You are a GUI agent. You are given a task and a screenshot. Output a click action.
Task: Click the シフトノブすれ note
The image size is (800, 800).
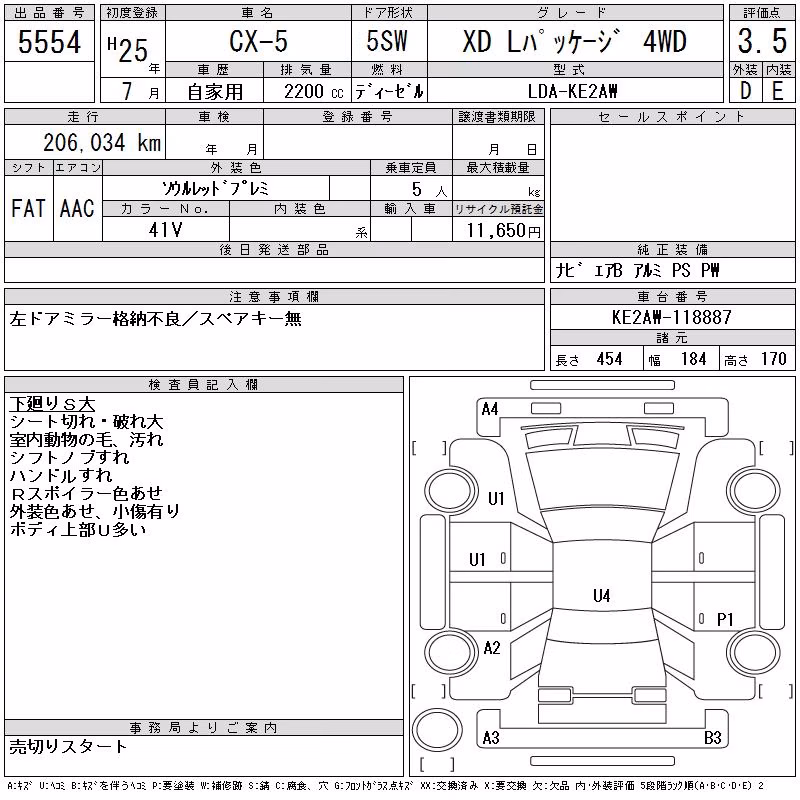click(x=69, y=458)
